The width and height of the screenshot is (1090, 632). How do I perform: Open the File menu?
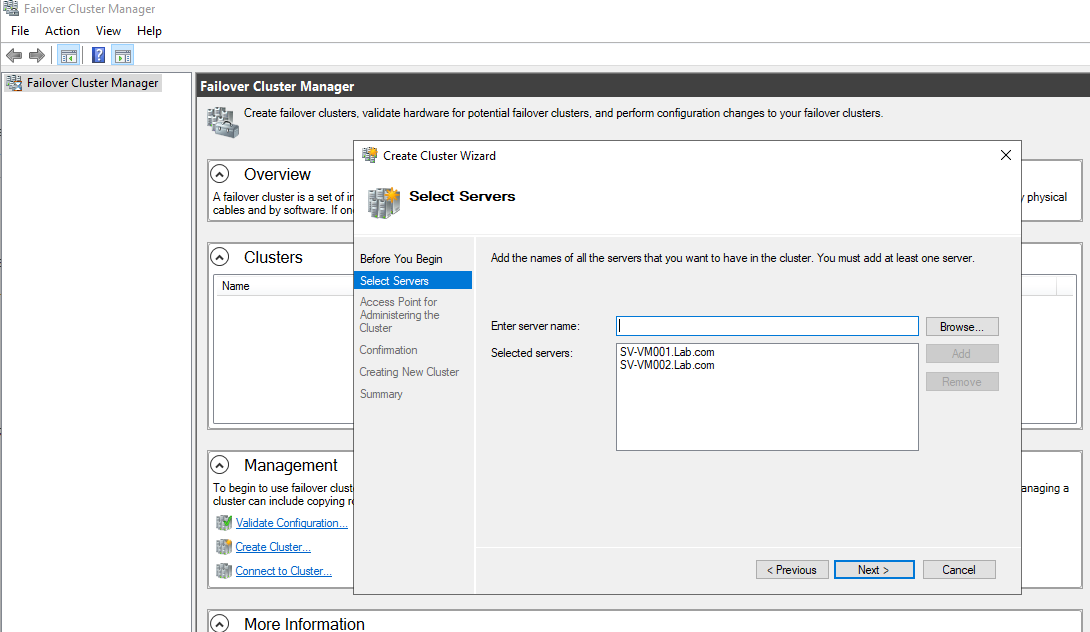[20, 31]
